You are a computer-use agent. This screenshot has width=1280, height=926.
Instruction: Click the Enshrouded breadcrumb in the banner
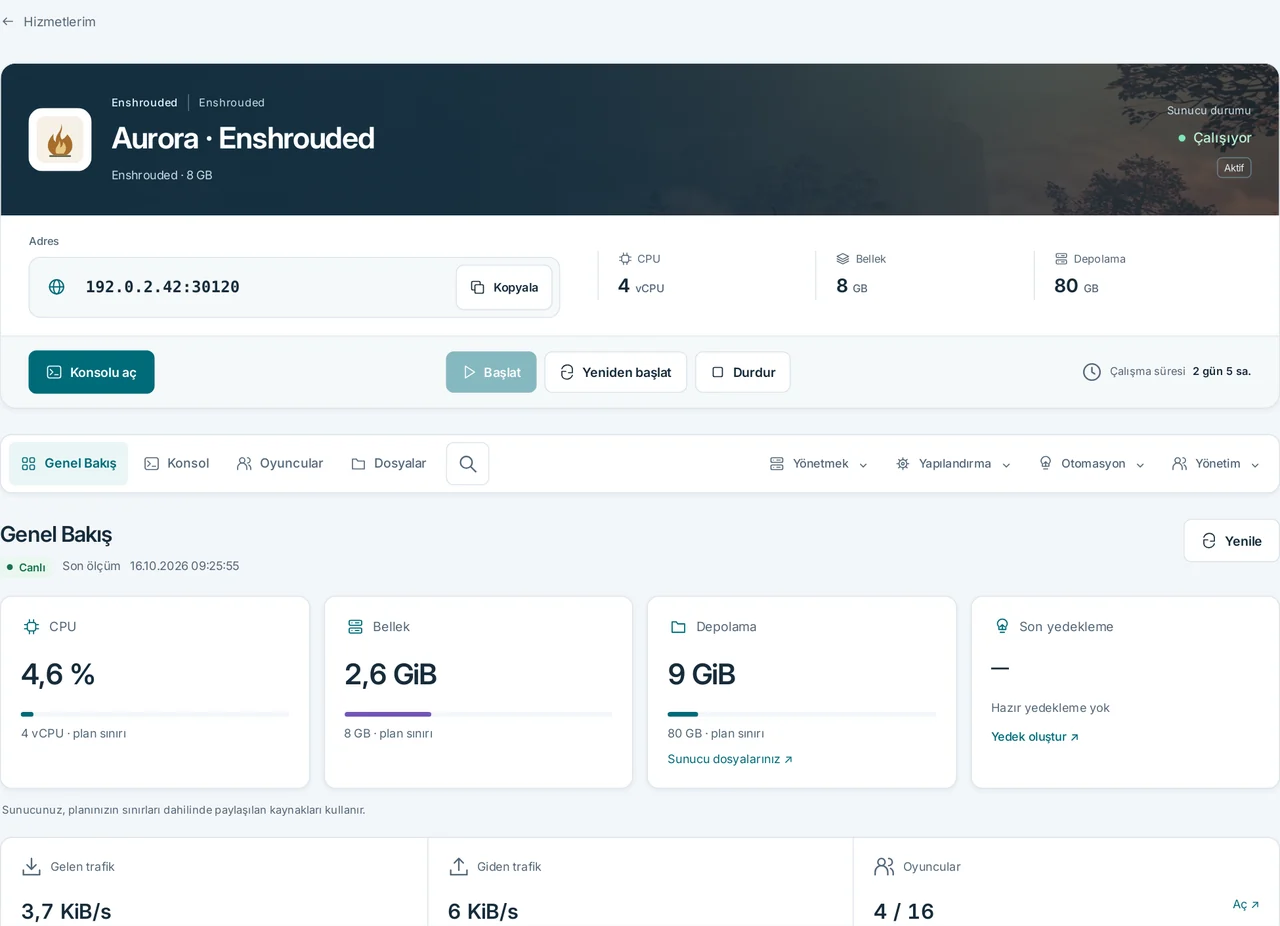(x=144, y=103)
